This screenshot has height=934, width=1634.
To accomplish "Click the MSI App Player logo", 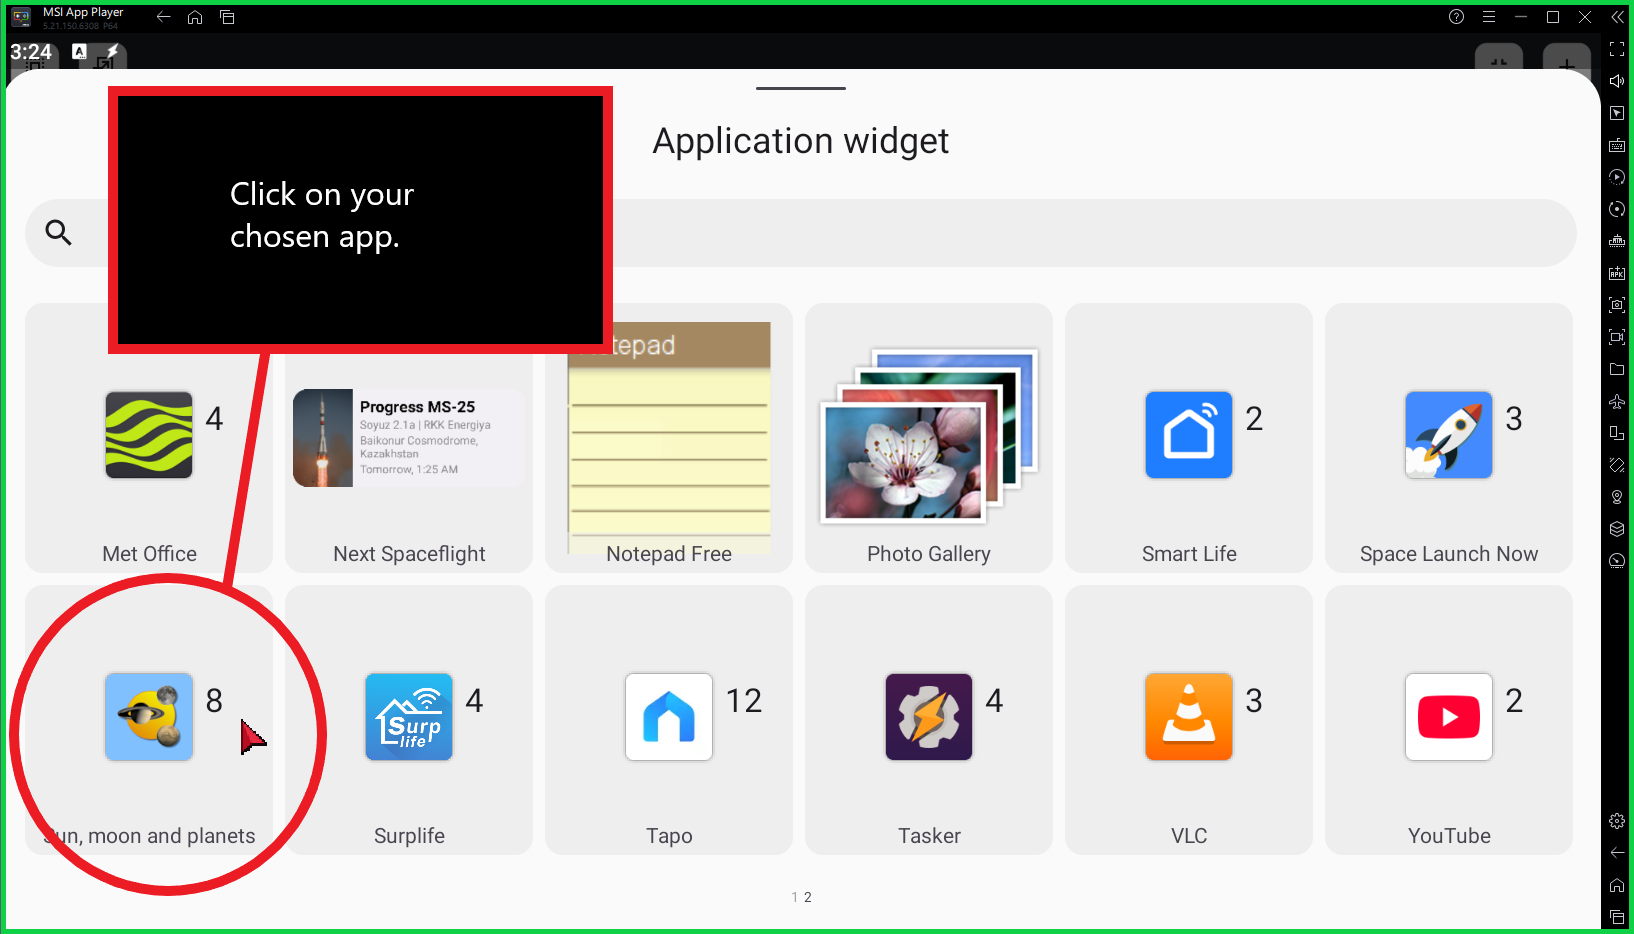I will pos(21,17).
